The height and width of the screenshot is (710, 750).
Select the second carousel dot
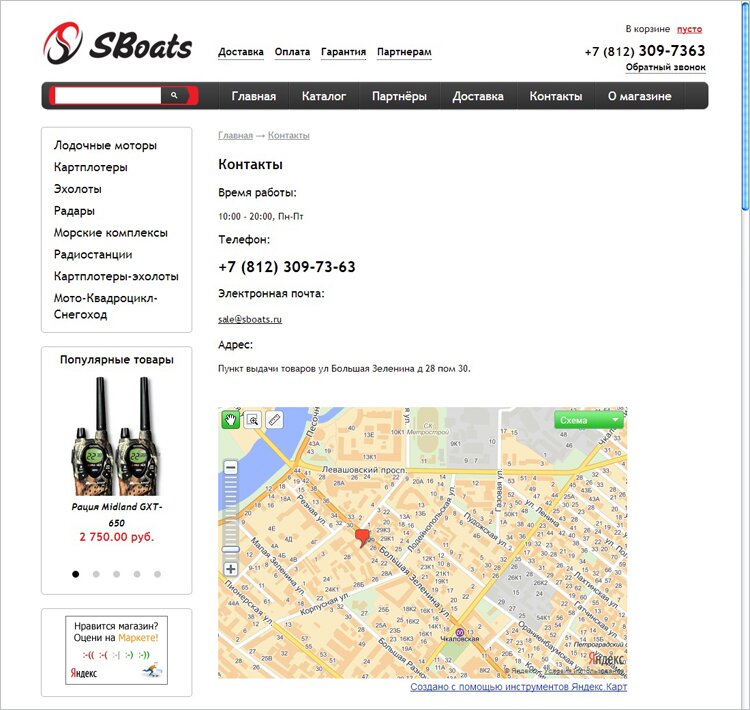(96, 574)
